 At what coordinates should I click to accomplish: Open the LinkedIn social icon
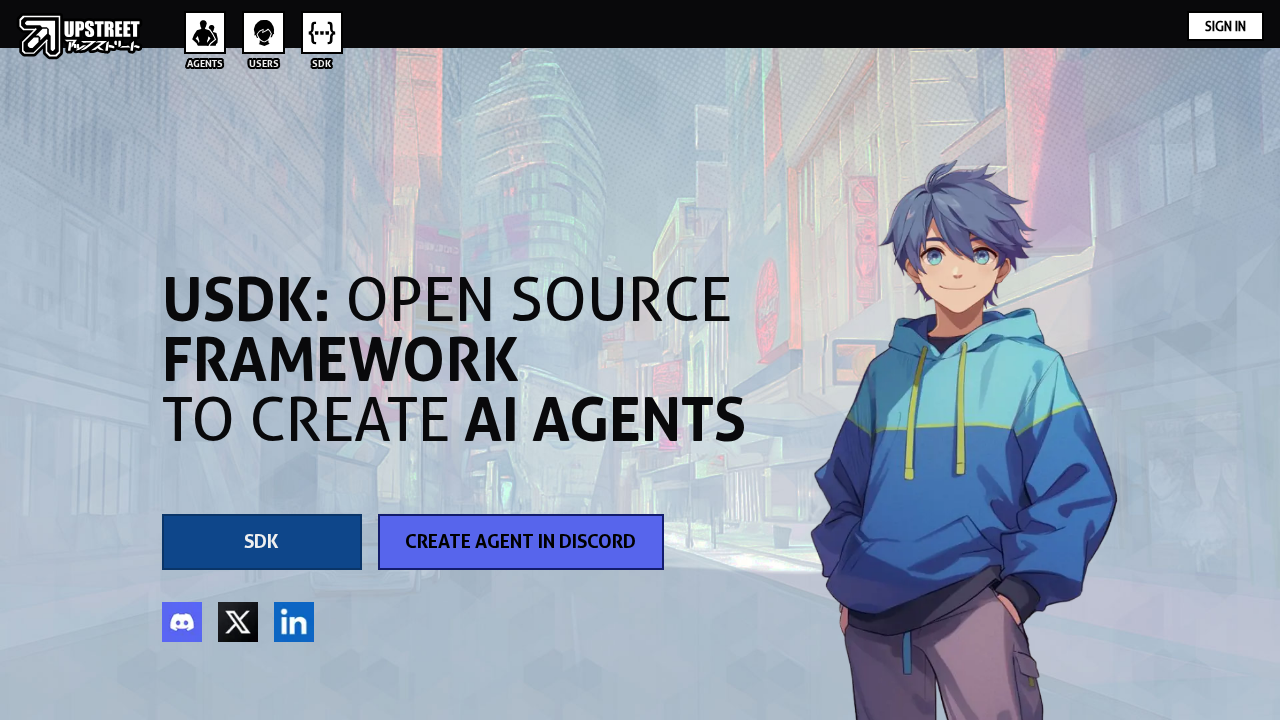[x=294, y=621]
